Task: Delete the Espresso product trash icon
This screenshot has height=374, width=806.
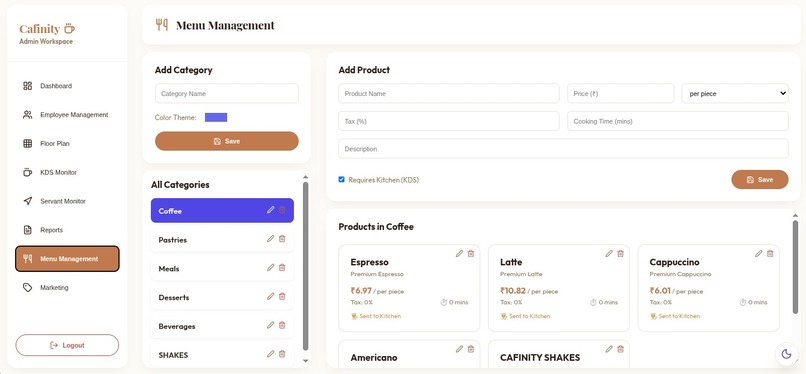Action: coord(471,254)
